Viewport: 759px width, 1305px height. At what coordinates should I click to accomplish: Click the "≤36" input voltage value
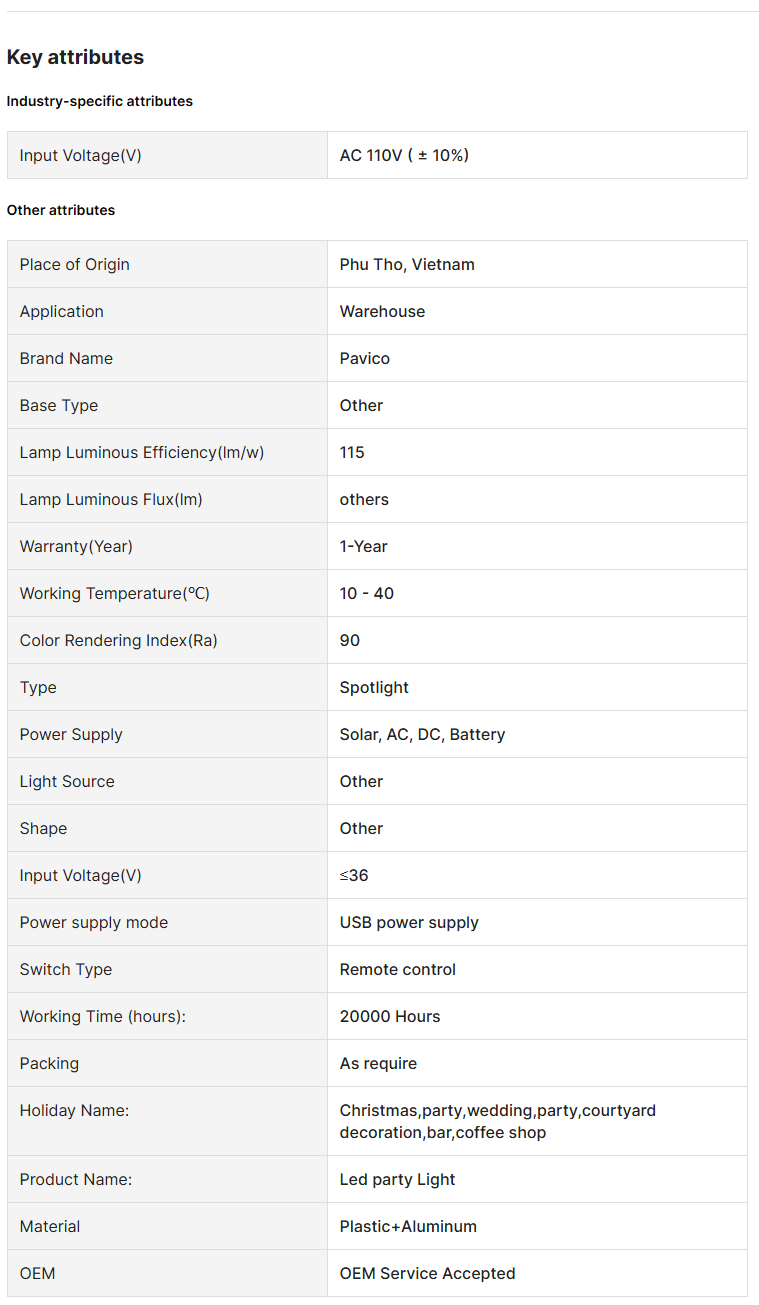pyautogui.click(x=354, y=875)
